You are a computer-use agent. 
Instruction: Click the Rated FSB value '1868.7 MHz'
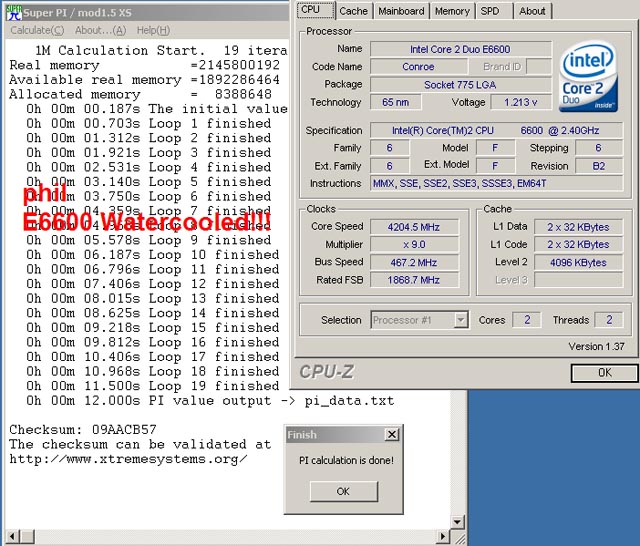click(x=414, y=280)
